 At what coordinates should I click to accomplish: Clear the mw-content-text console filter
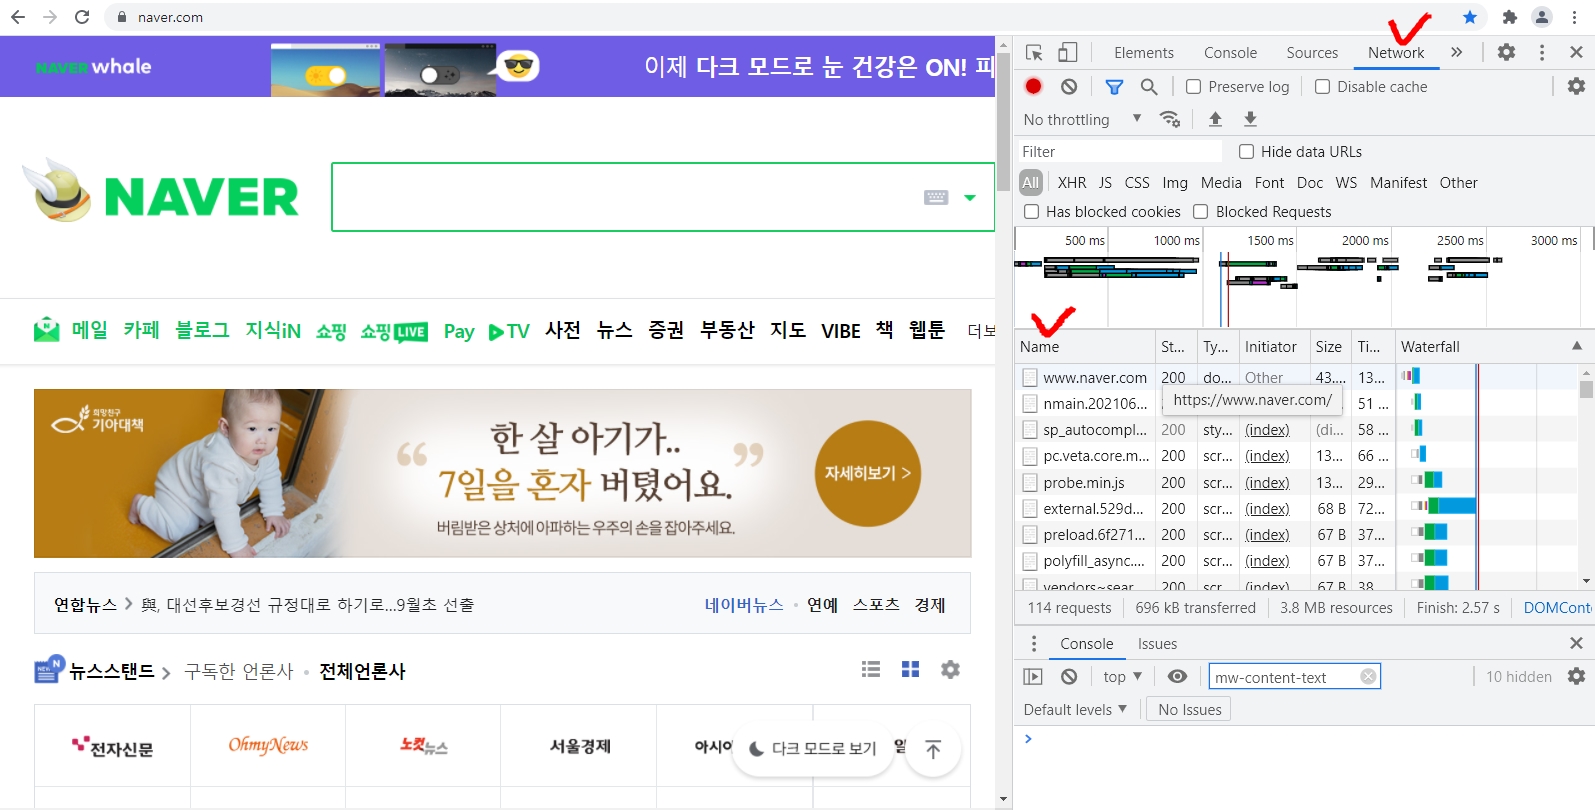[x=1368, y=677]
